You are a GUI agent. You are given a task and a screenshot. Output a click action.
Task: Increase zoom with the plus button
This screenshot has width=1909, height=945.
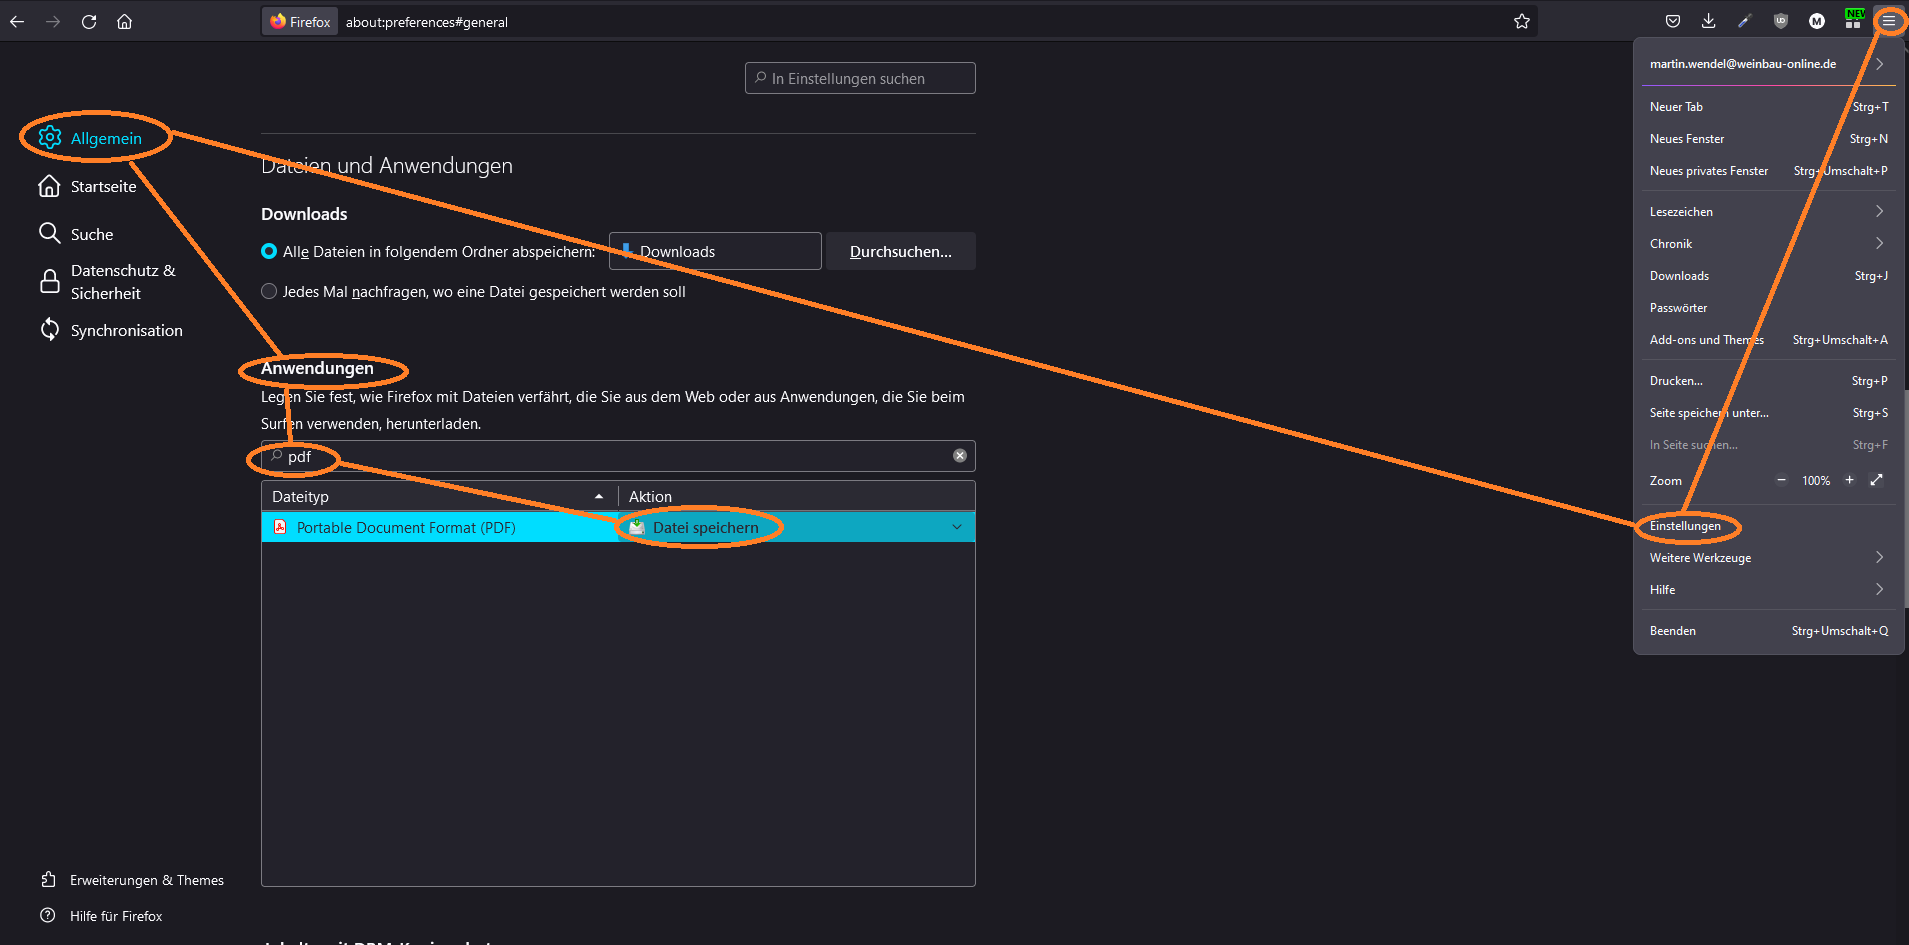[x=1849, y=480]
